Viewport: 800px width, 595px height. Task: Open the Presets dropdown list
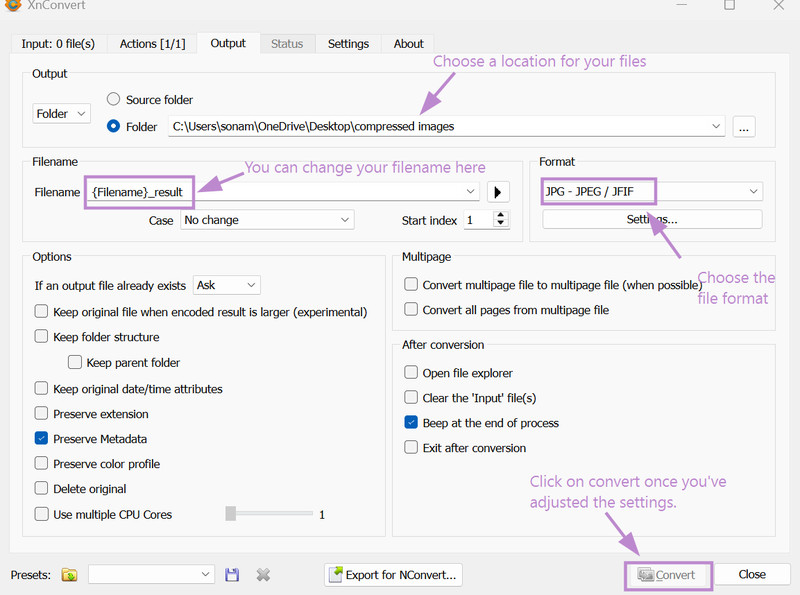151,575
